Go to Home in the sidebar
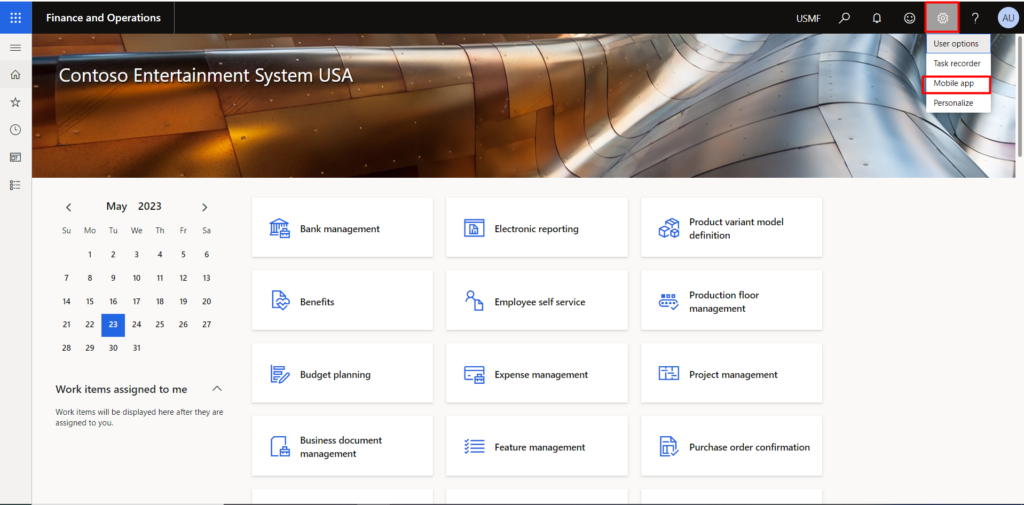This screenshot has height=505, width=1024. point(16,74)
